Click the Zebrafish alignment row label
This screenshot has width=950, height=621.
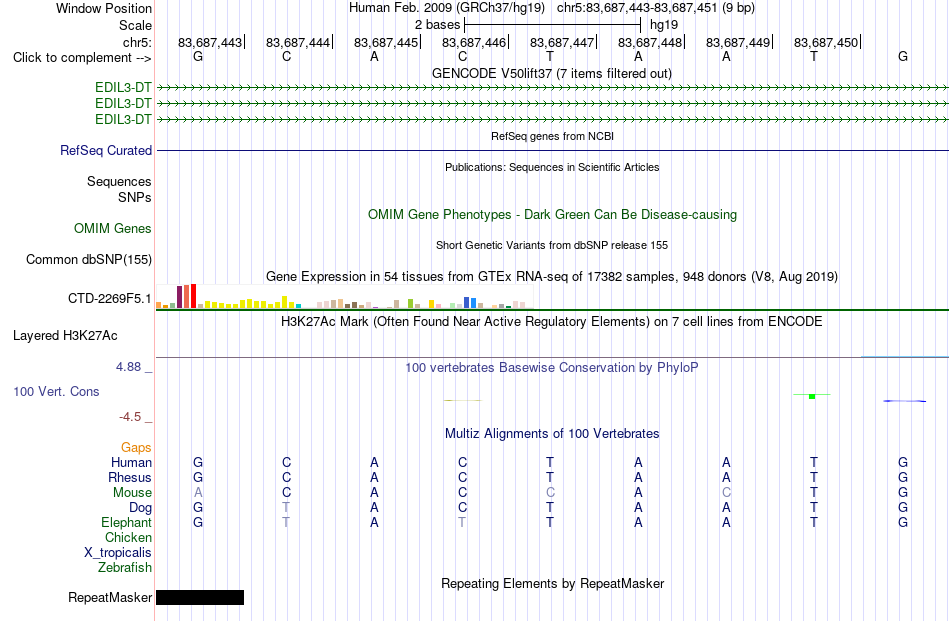coord(125,568)
